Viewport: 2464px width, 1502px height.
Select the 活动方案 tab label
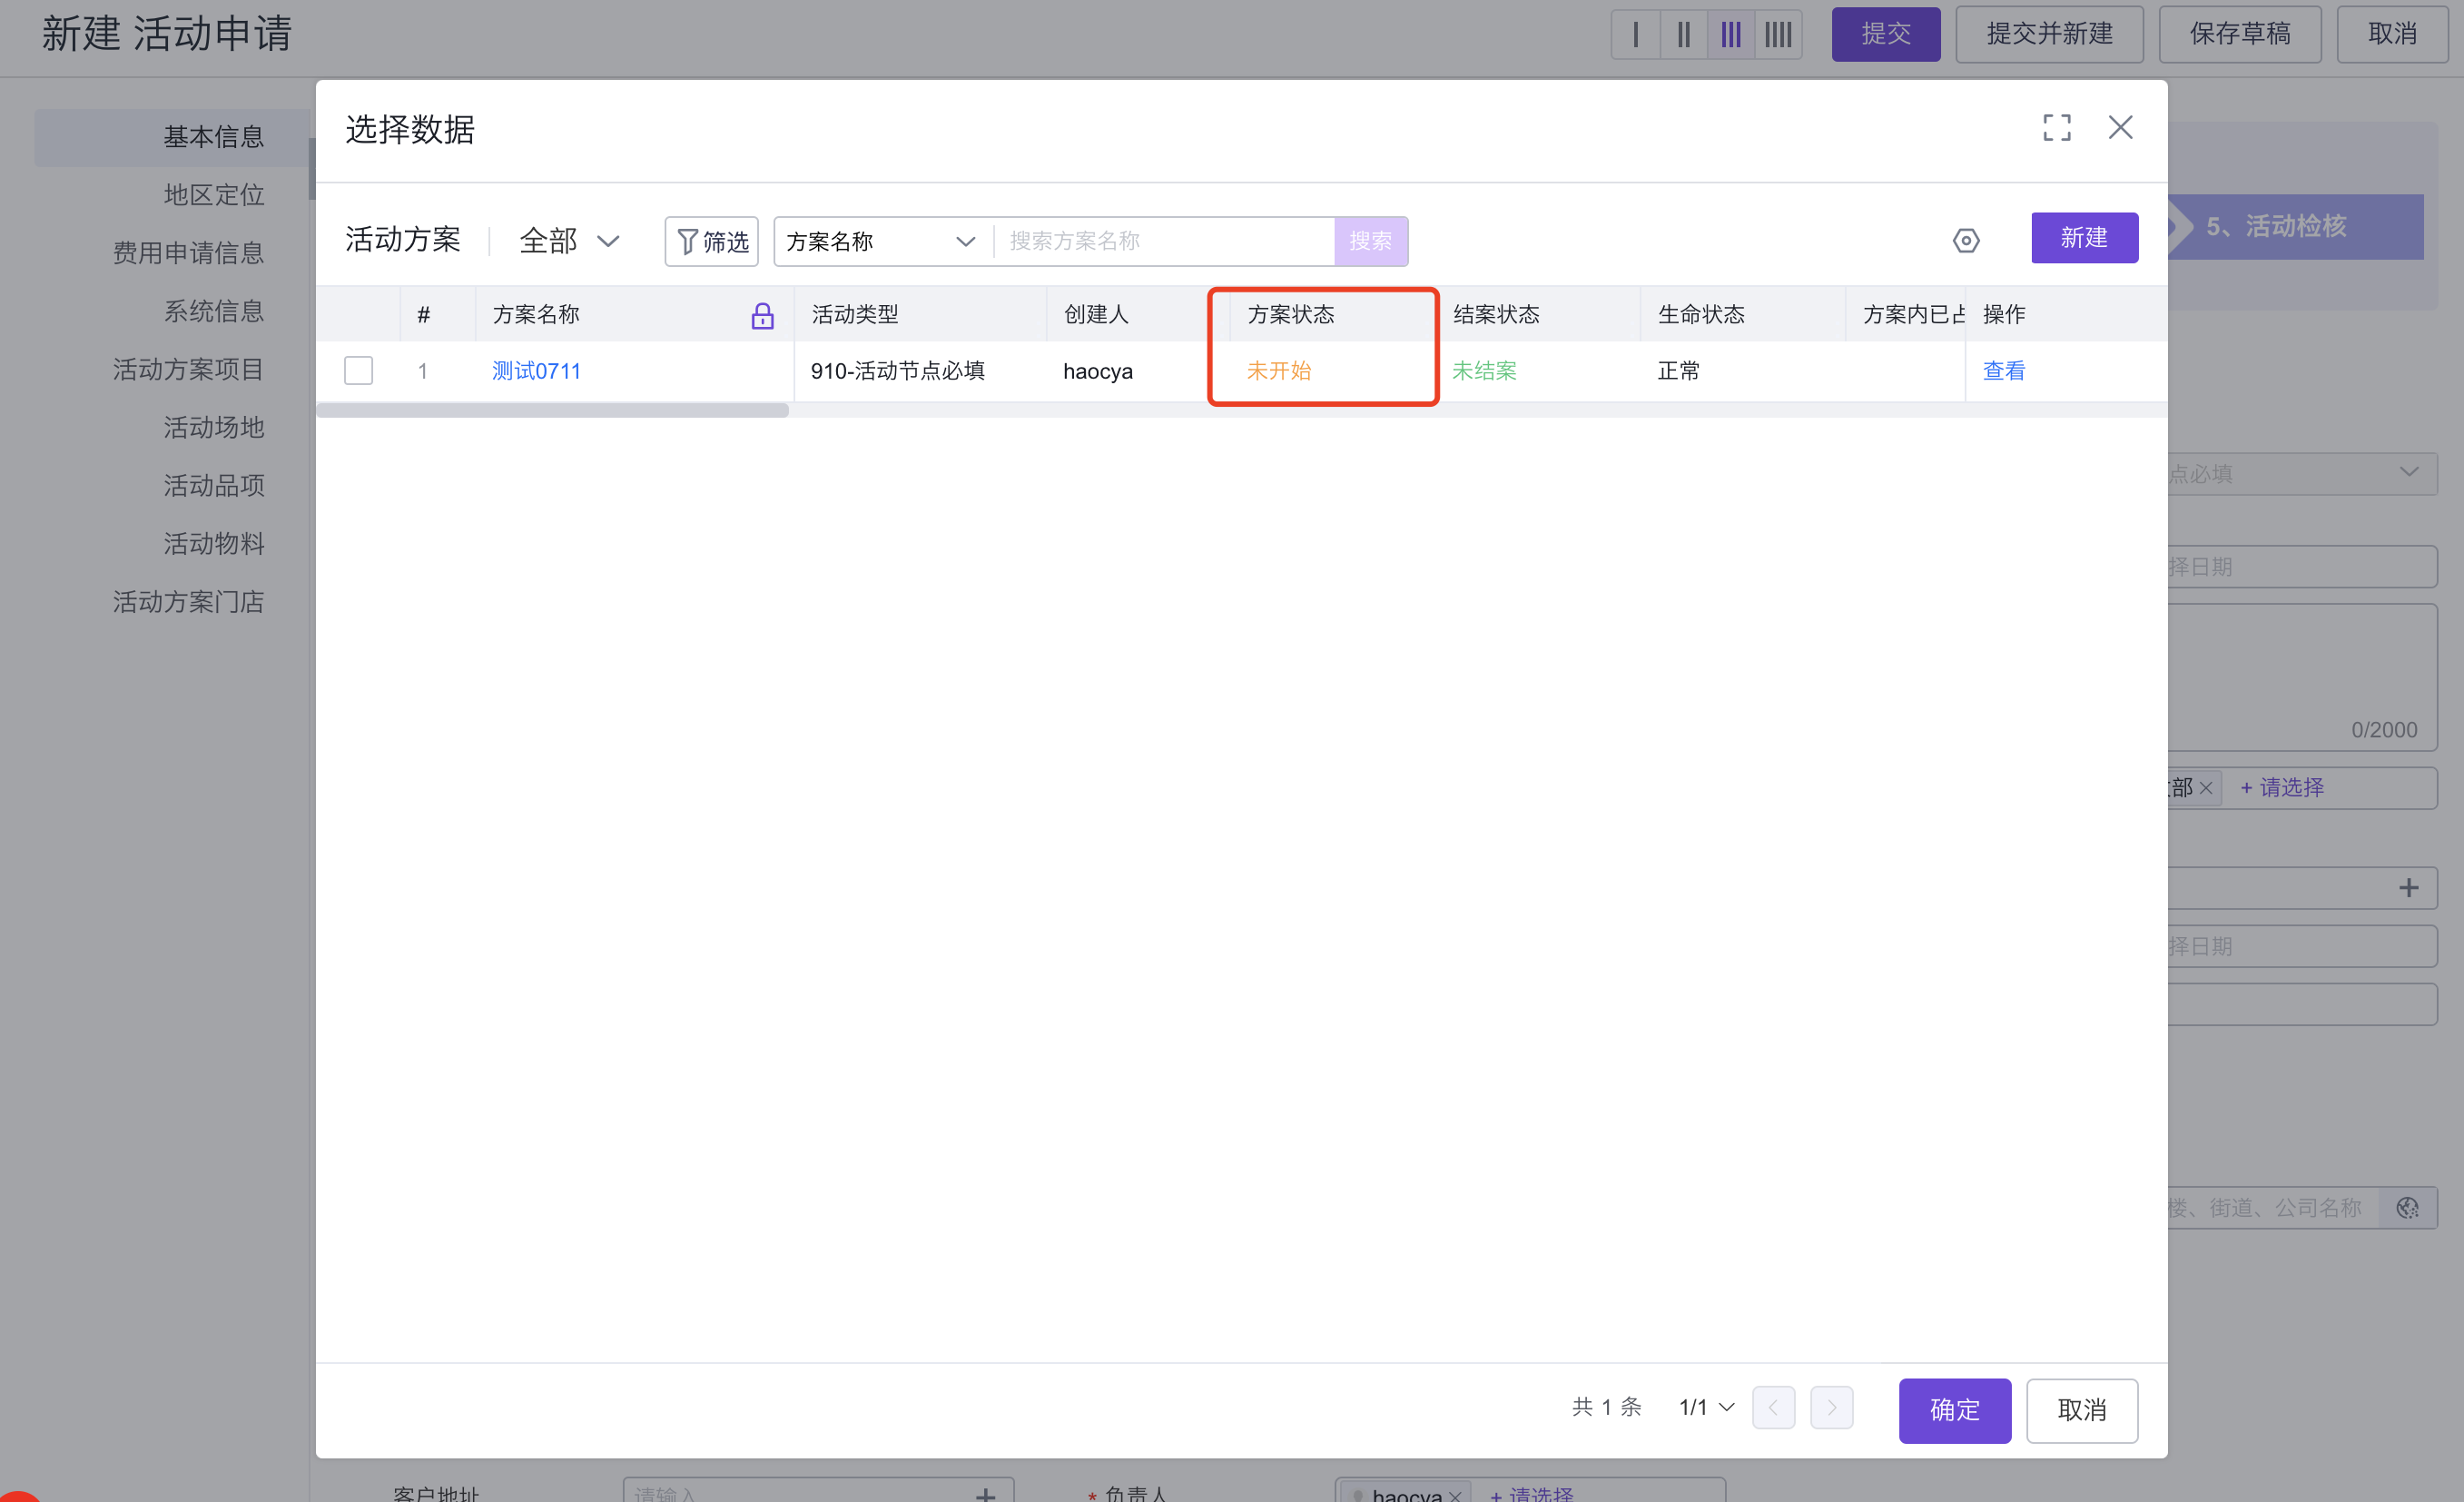pyautogui.click(x=405, y=242)
